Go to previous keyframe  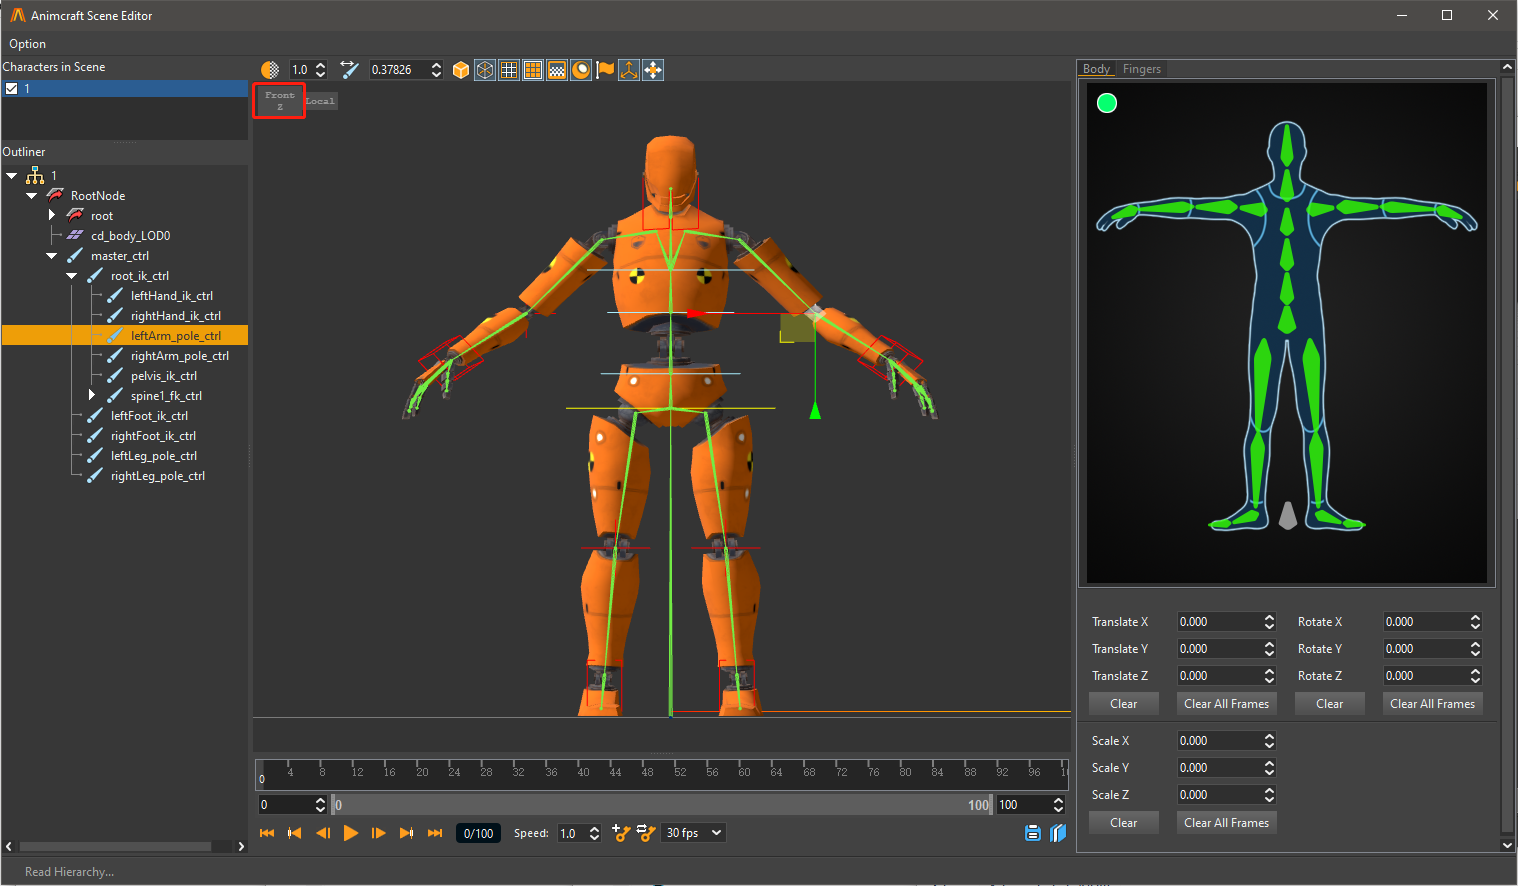[x=295, y=833]
